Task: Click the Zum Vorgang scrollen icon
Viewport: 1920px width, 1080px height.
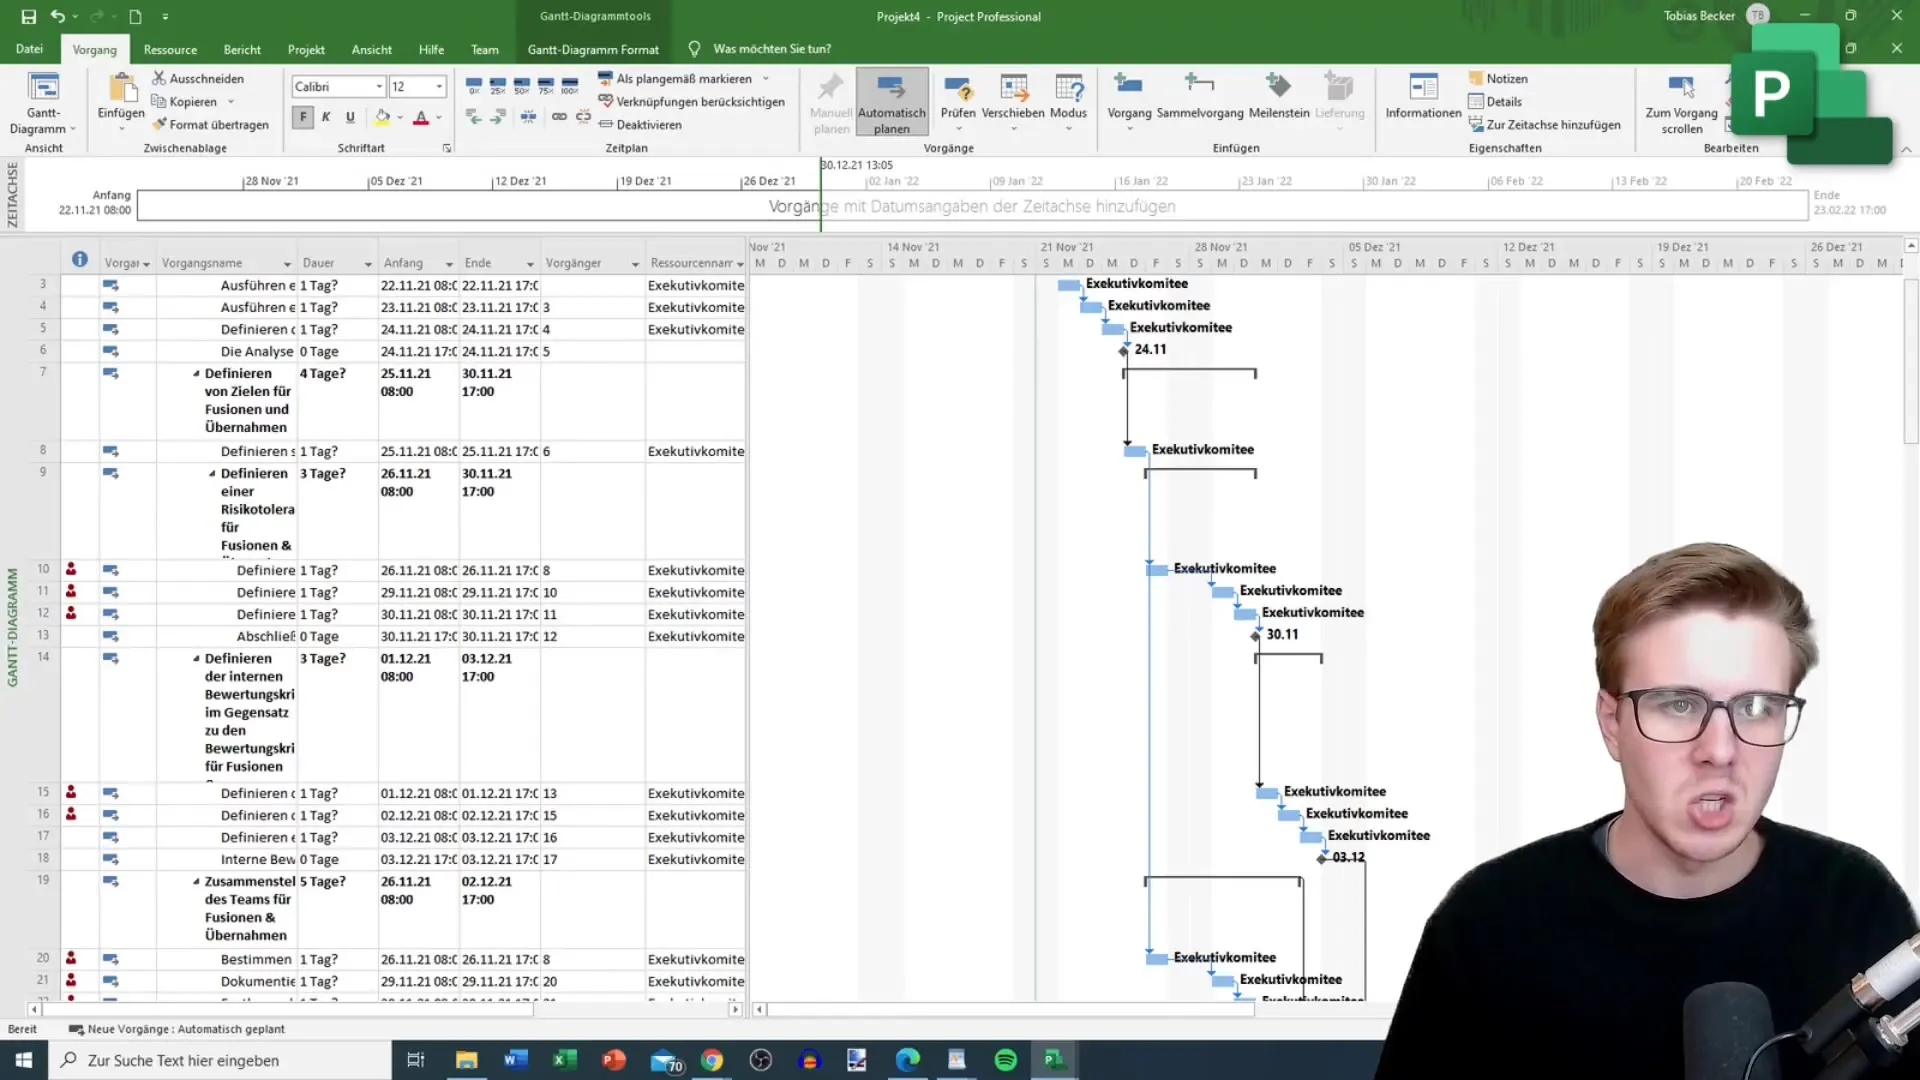Action: (x=1681, y=88)
